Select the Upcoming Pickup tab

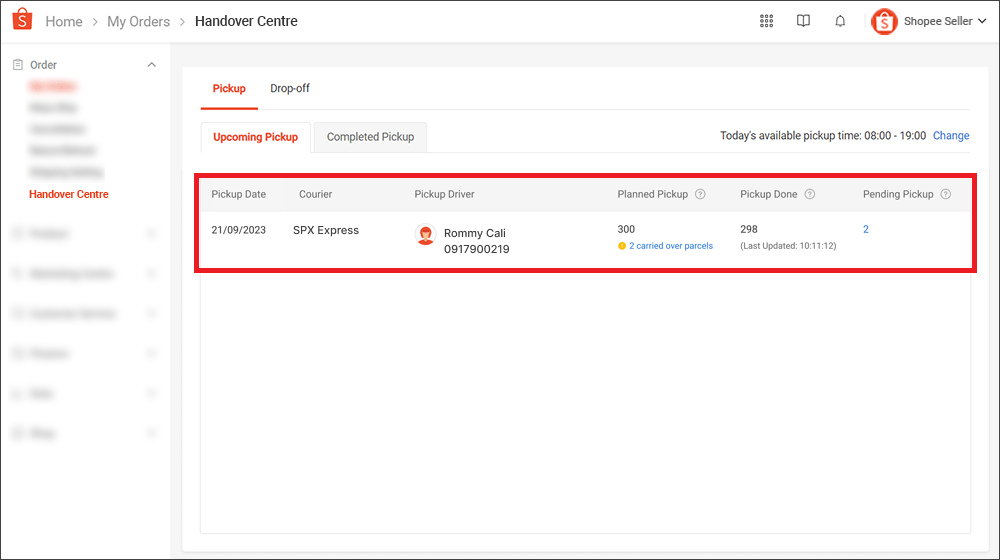[255, 137]
